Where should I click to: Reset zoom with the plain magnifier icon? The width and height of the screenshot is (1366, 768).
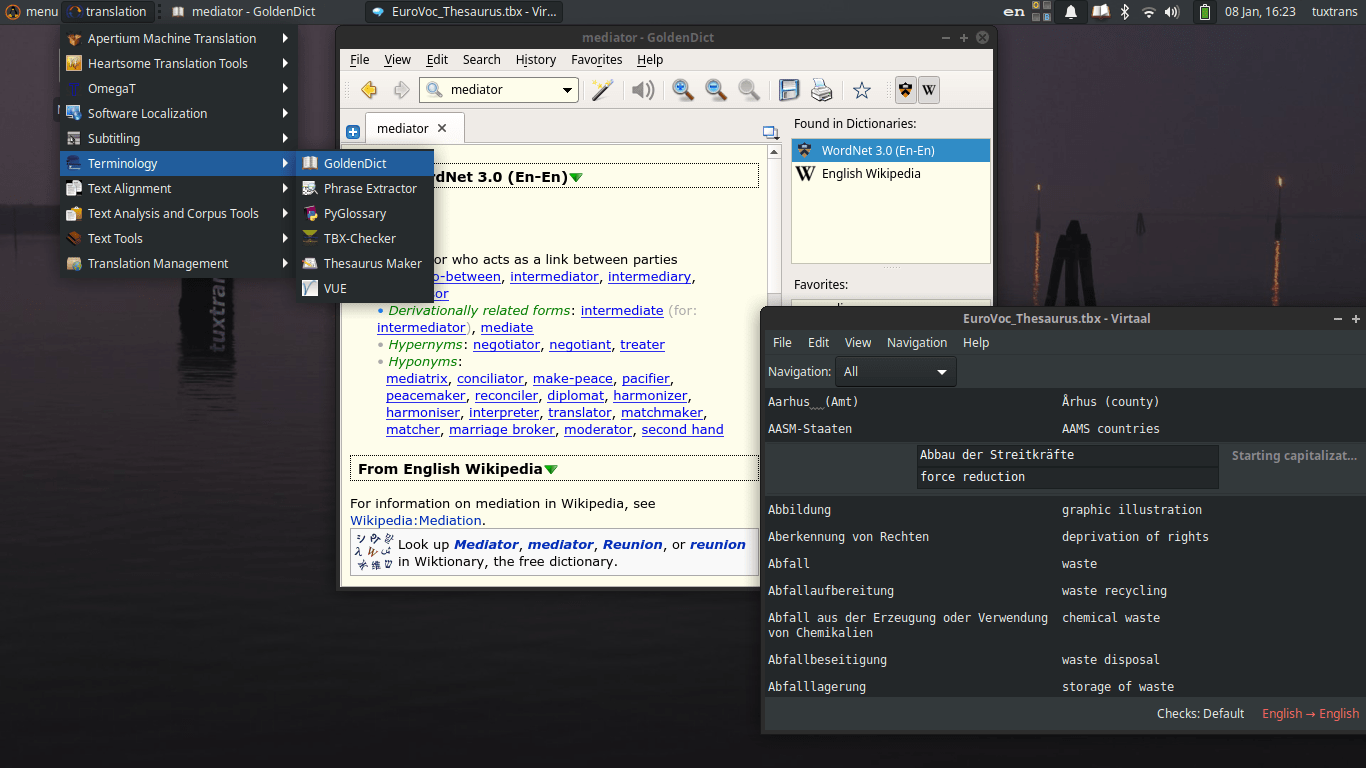pos(749,90)
